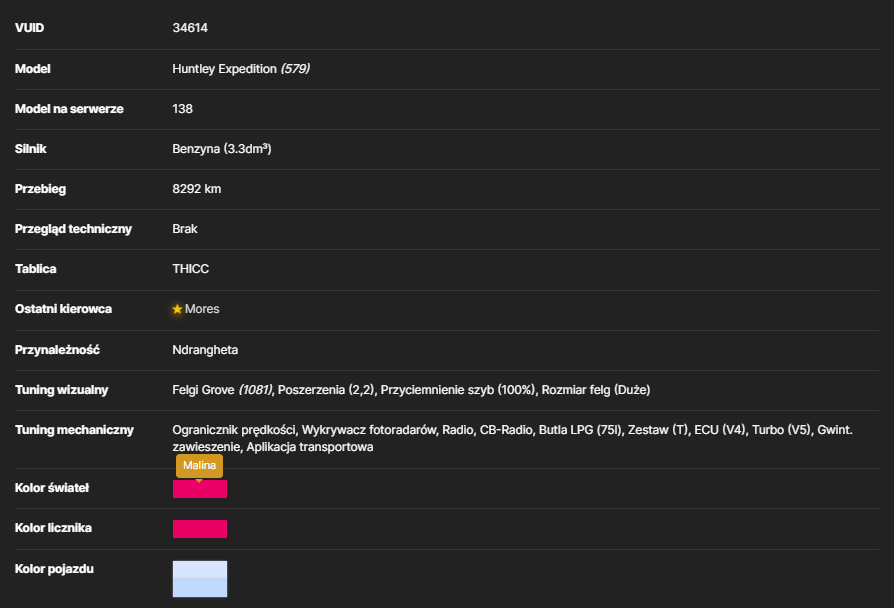The height and width of the screenshot is (608, 894).
Task: Click the Przebieg row label
Action: (x=40, y=189)
